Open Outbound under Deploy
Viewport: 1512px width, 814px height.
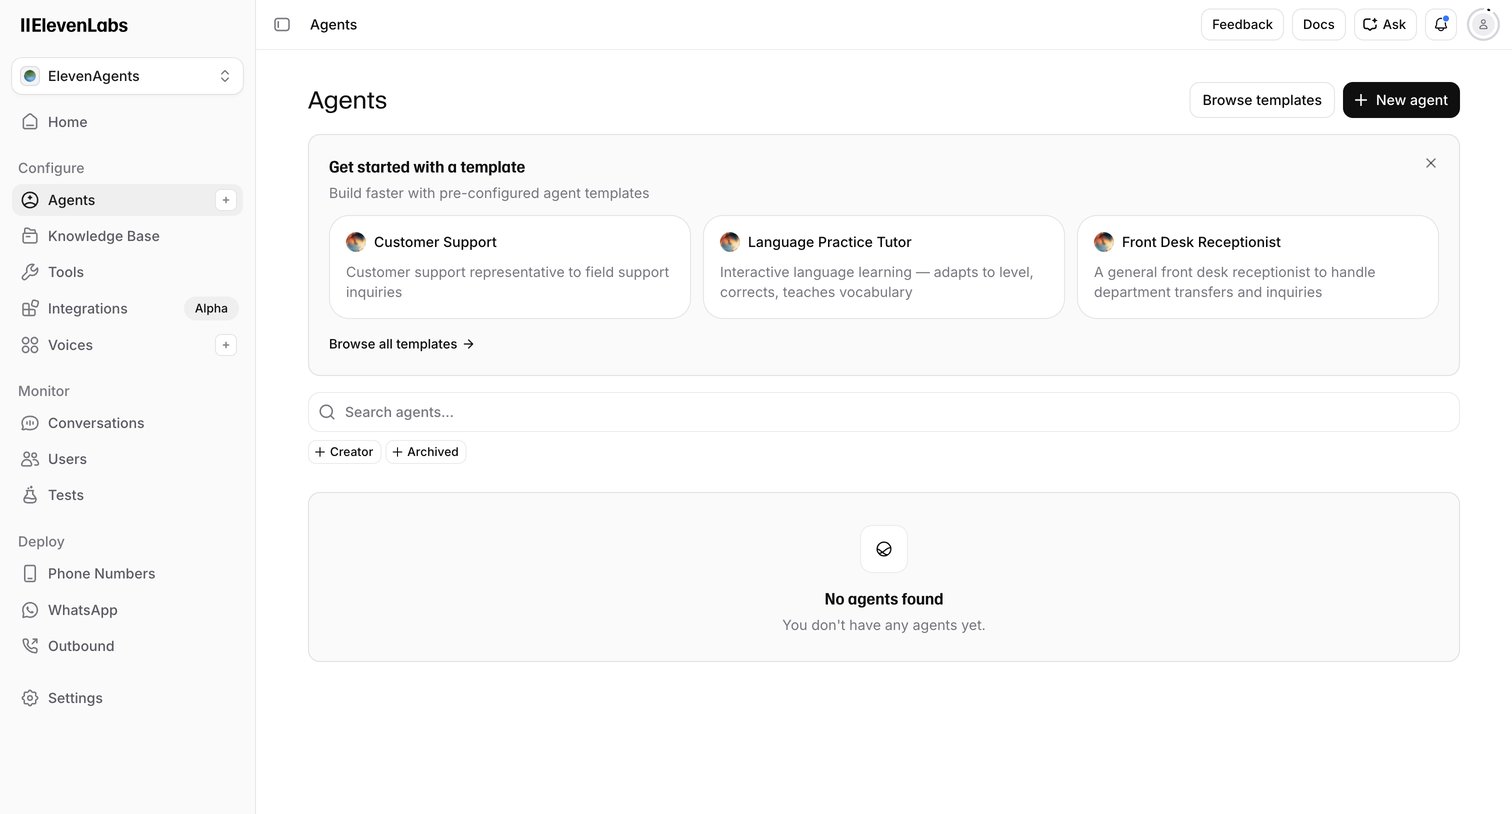coord(127,646)
